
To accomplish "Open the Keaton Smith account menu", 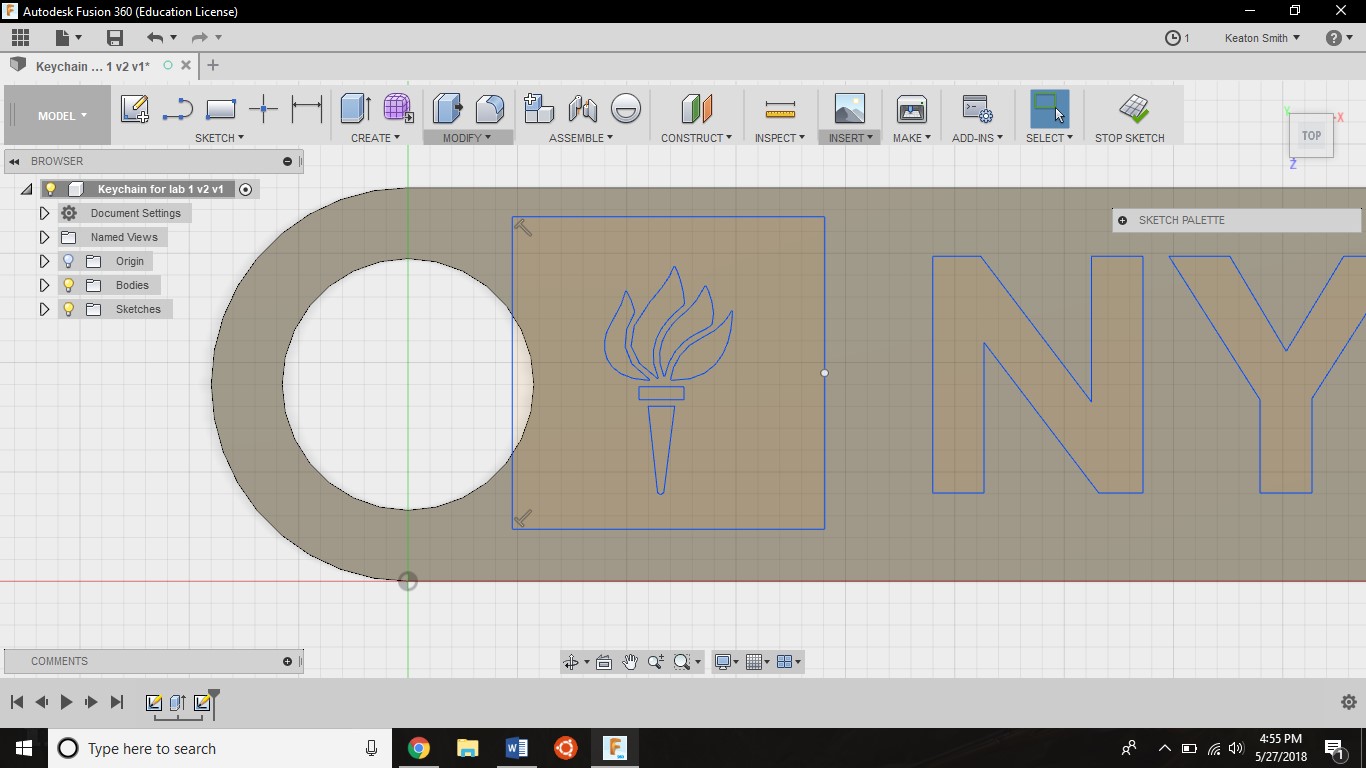I will click(x=1262, y=38).
